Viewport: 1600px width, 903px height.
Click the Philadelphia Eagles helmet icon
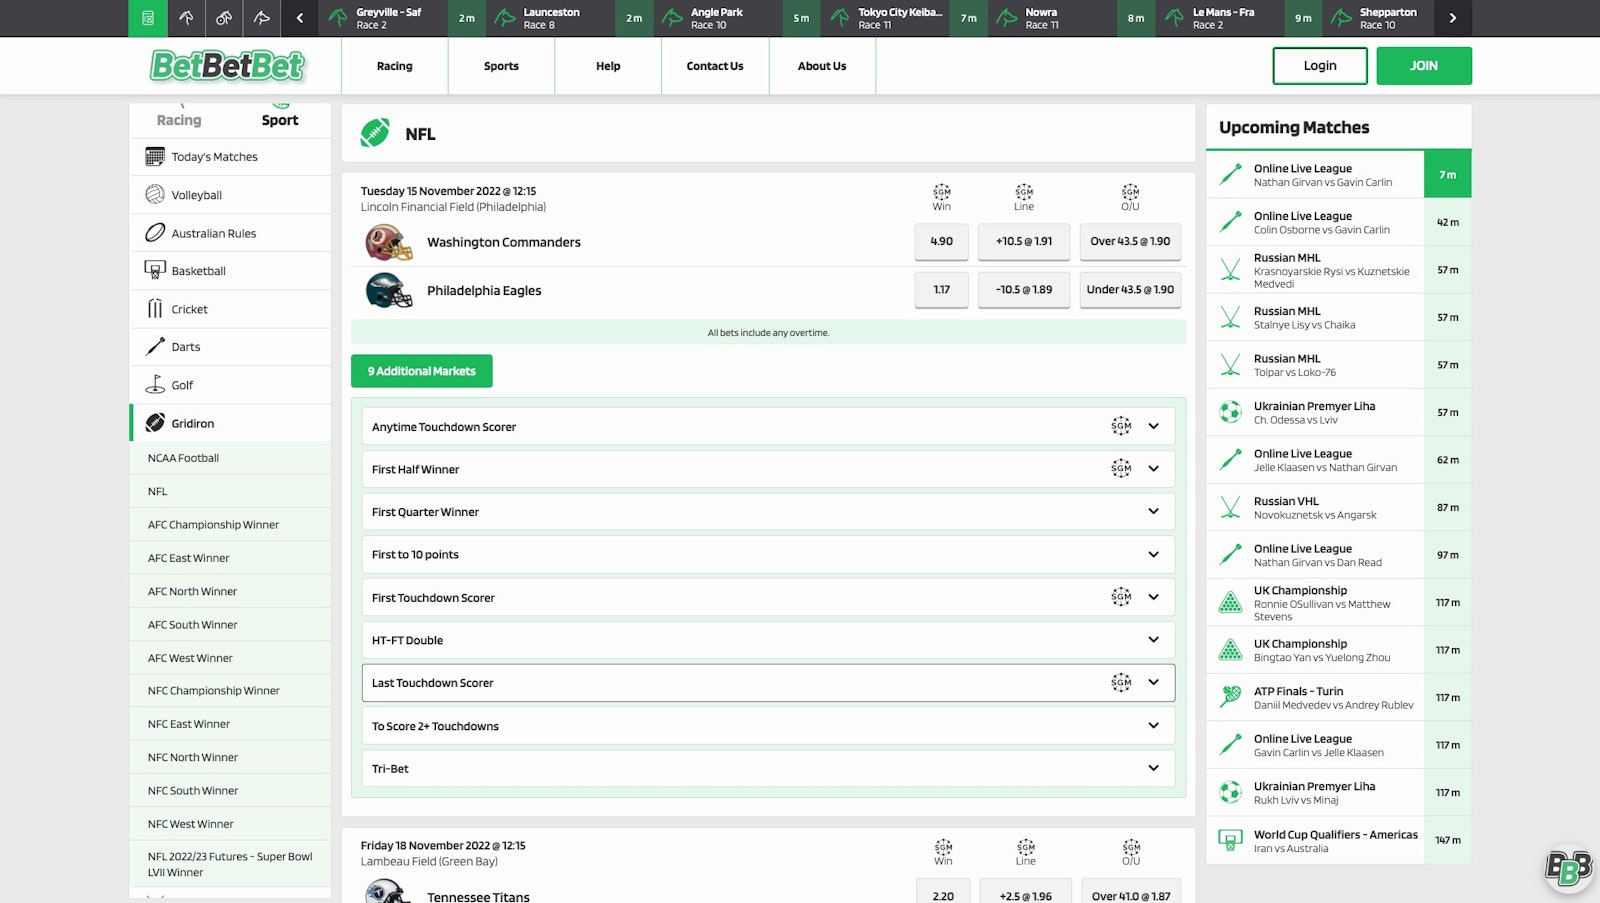point(389,291)
